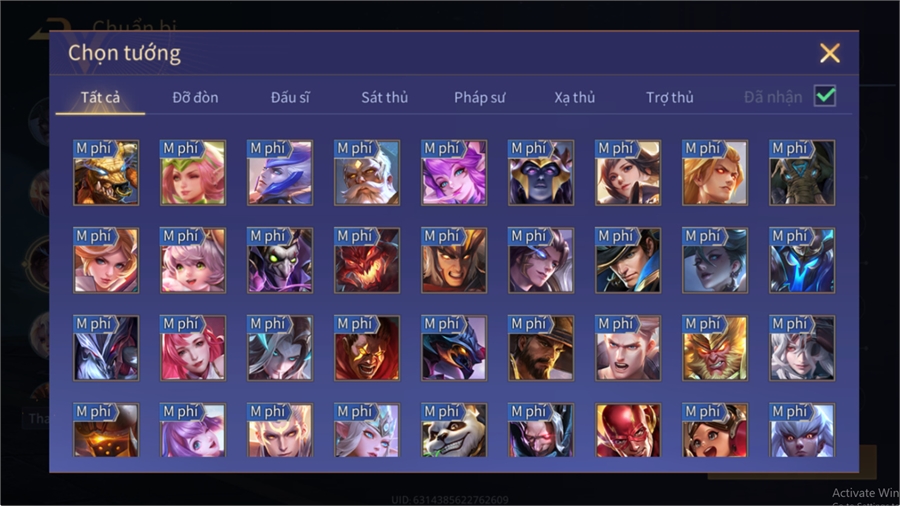Switch to the Đỡ đòn tab
900x506 pixels.
click(195, 98)
